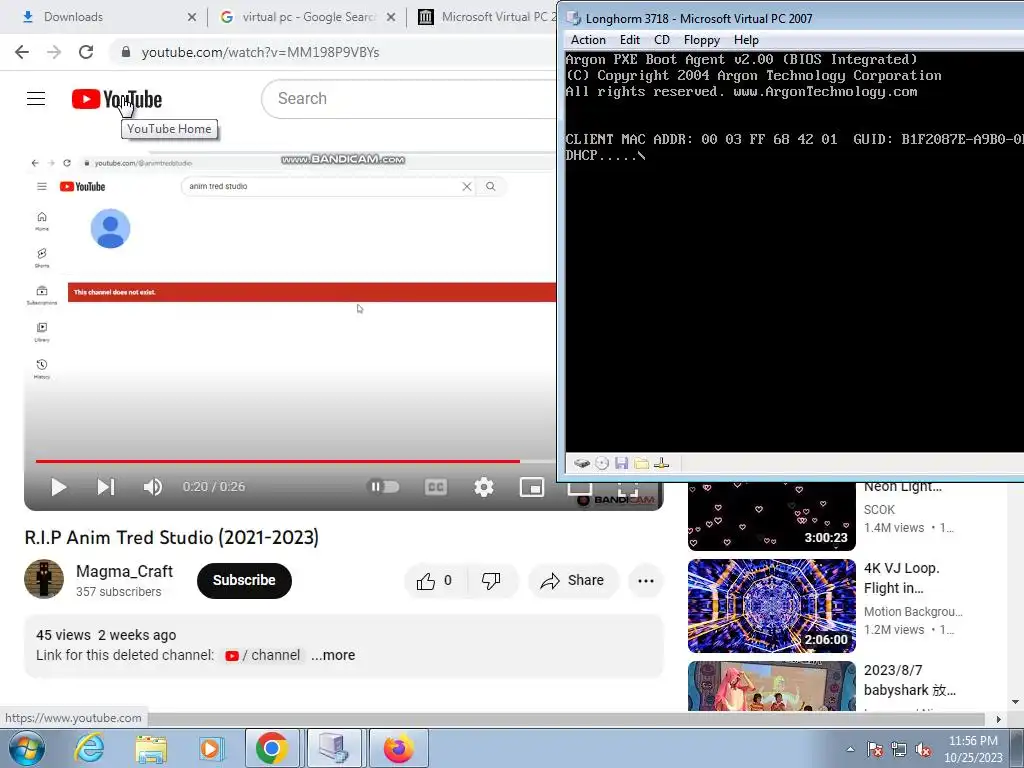The height and width of the screenshot is (768, 1024).
Task: Skip to the next video
Action: click(106, 487)
